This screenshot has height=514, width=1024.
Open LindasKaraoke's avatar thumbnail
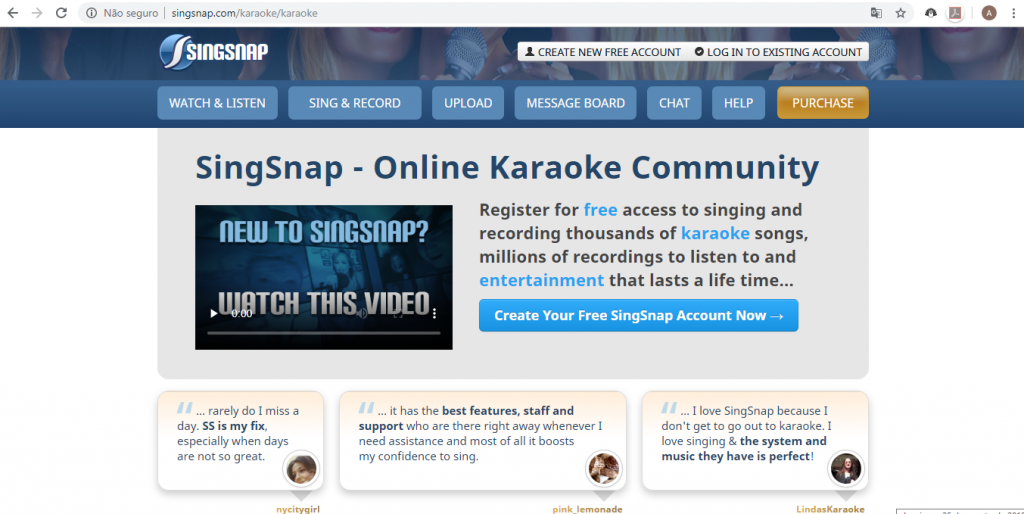(x=846, y=468)
